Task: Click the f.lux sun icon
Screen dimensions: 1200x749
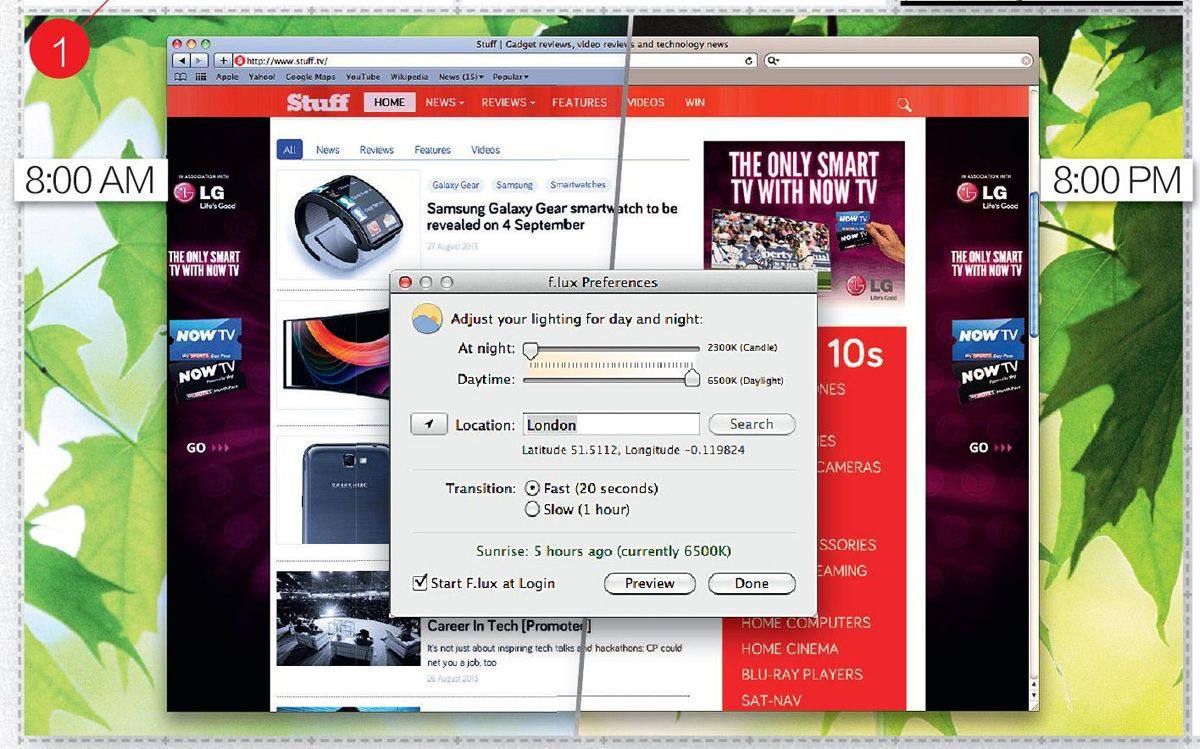Action: [428, 320]
